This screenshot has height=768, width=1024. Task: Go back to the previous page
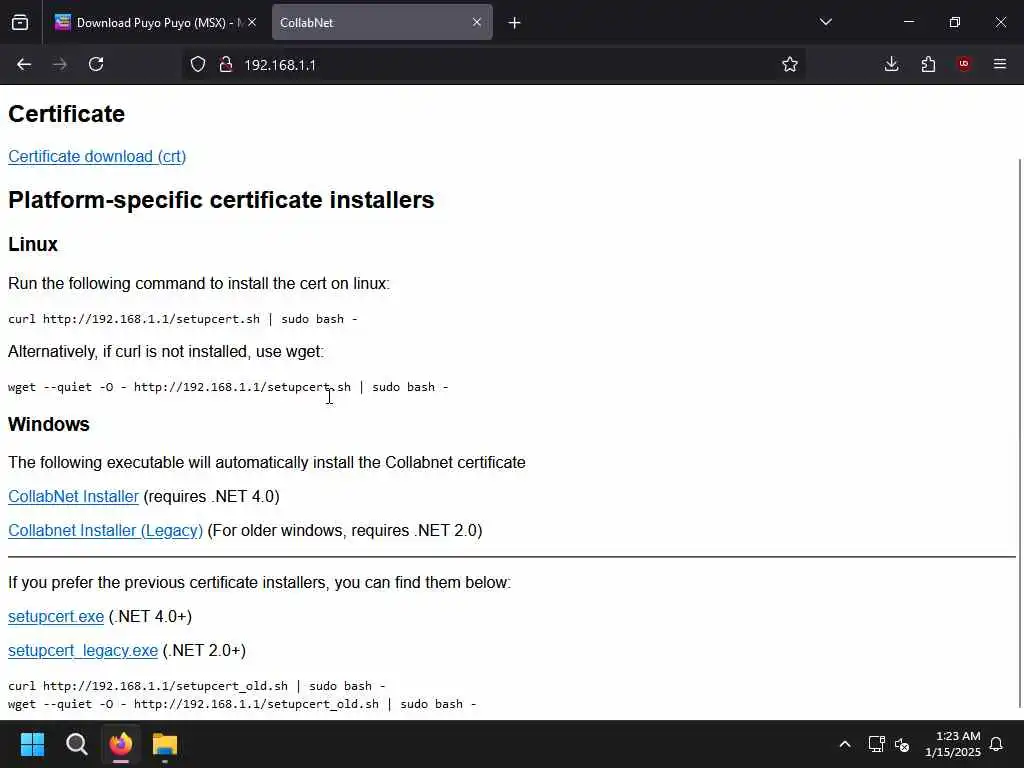24,64
